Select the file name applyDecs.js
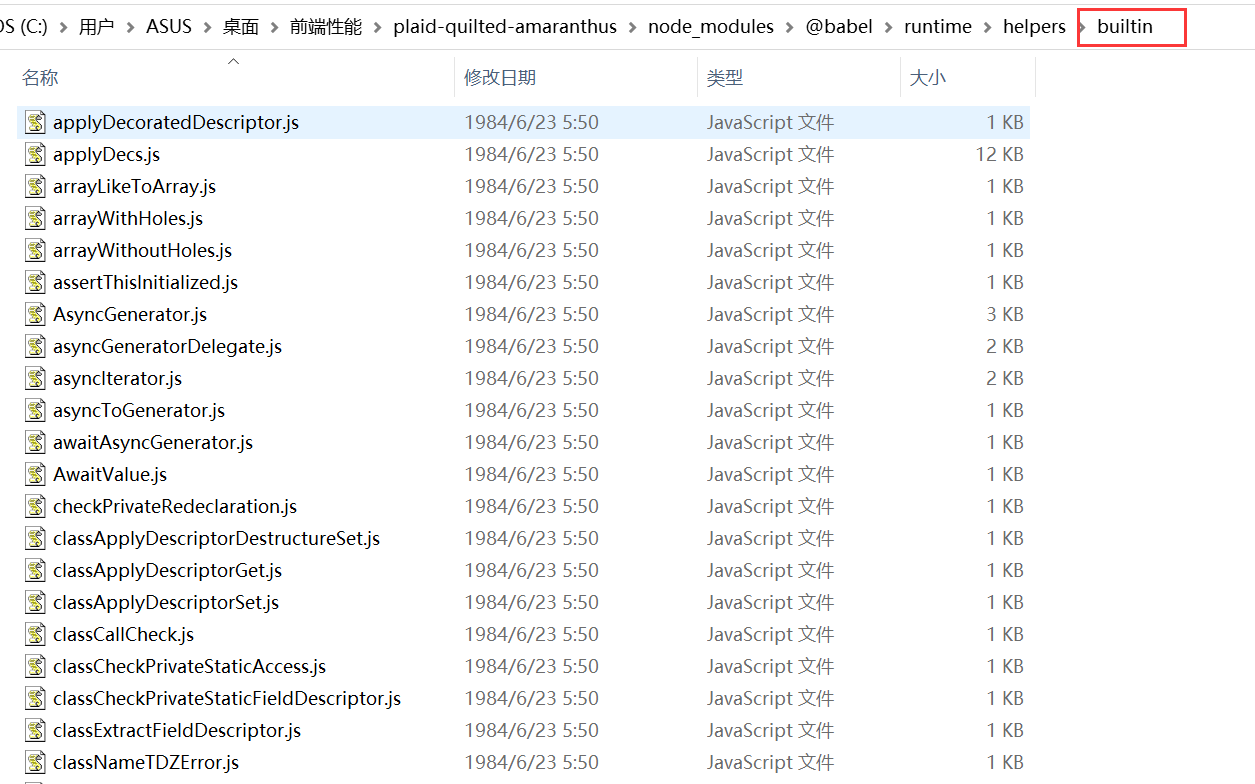This screenshot has height=784, width=1255. coord(106,154)
